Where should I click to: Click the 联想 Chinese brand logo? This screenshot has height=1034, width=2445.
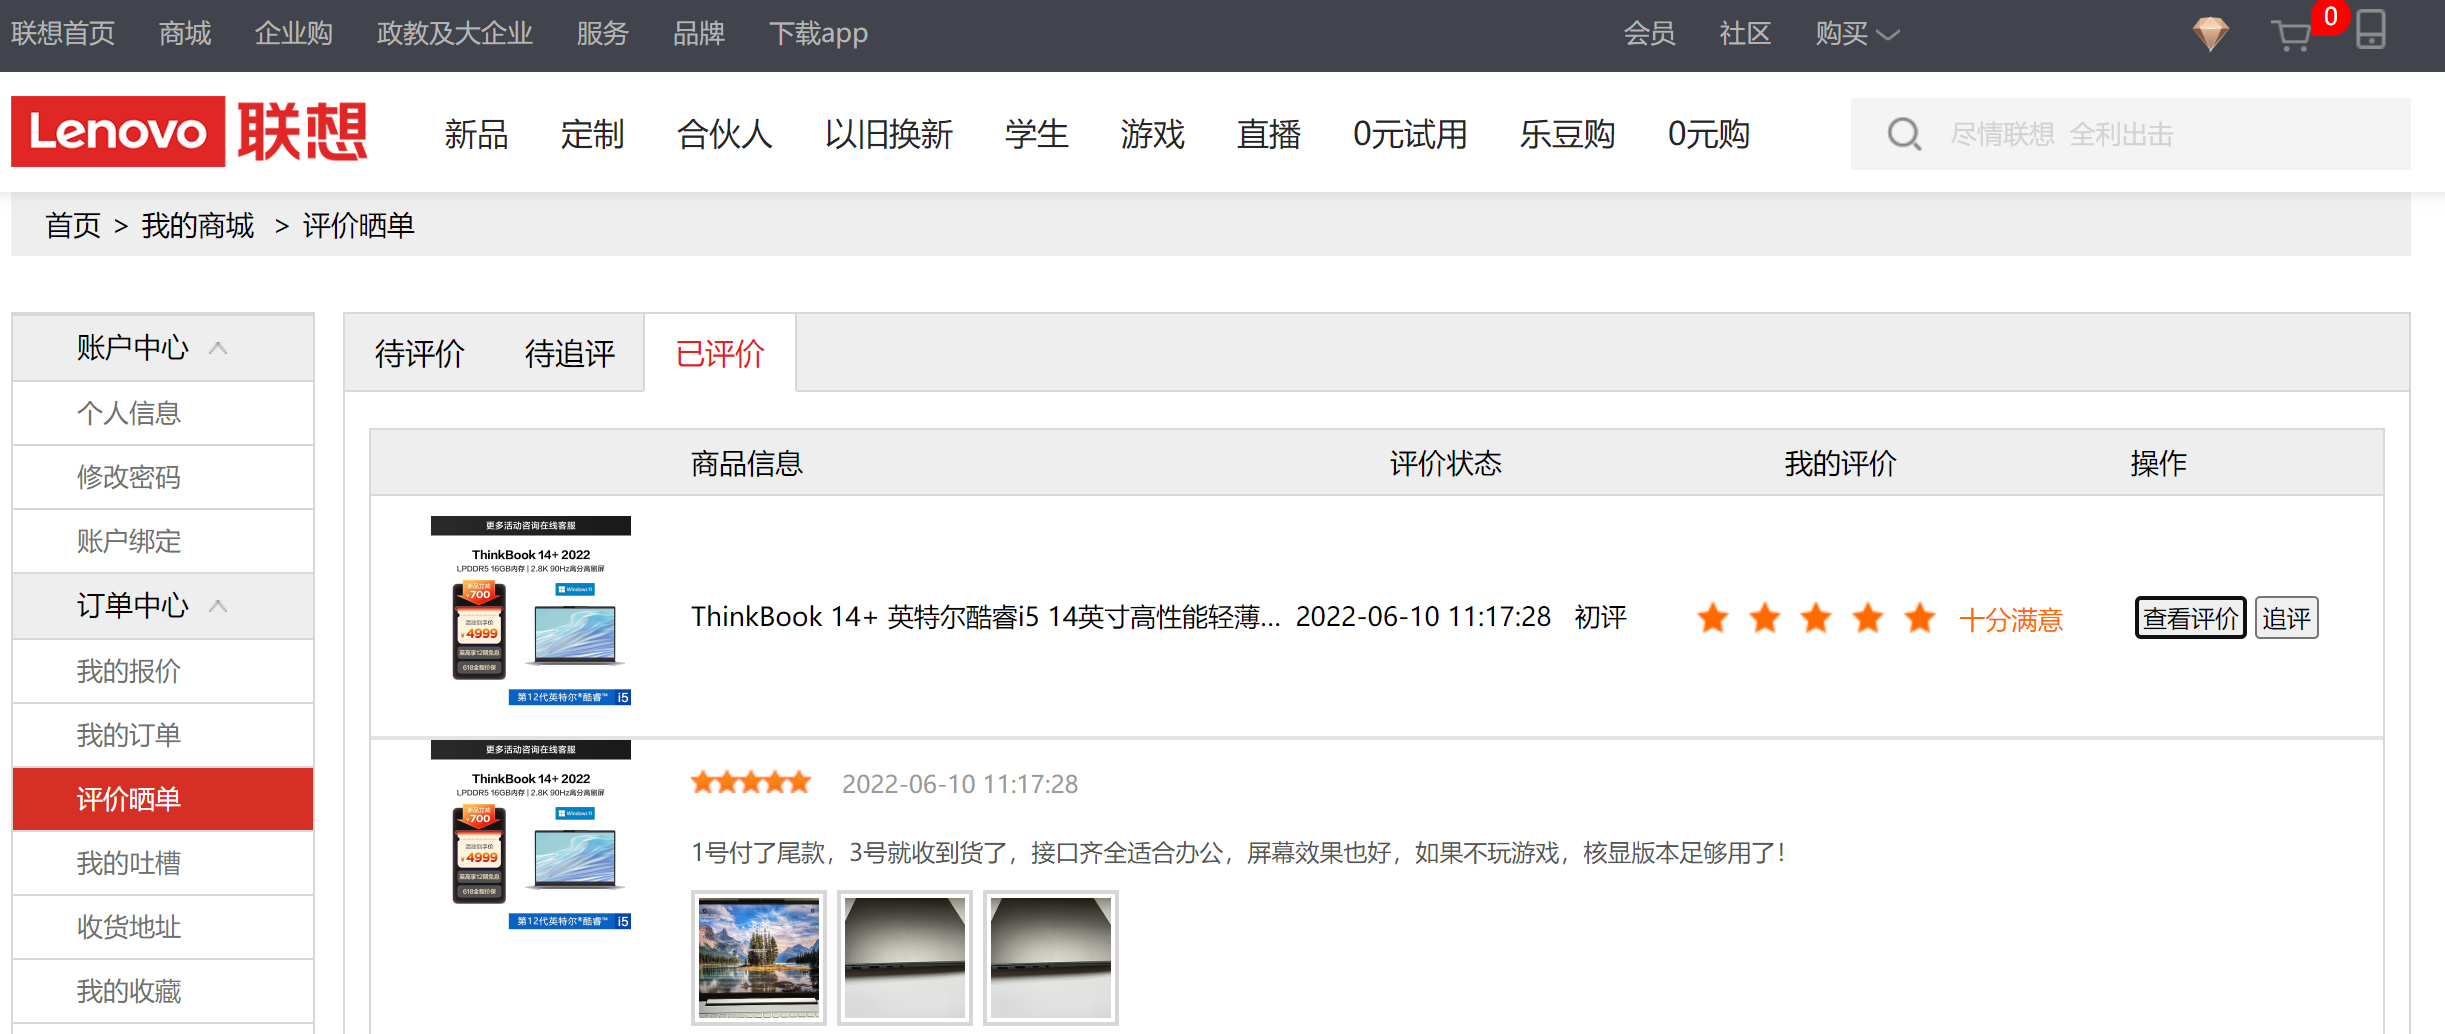302,131
